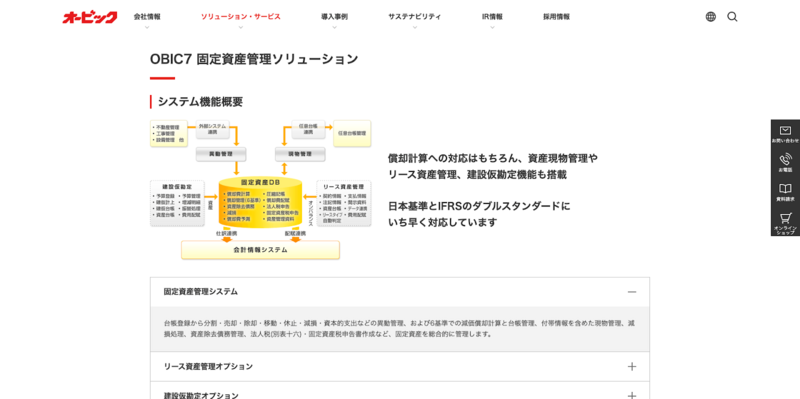This screenshot has width=800, height=399.
Task: Expand リース資産管理オプション with plus icon
Action: pyautogui.click(x=632, y=366)
